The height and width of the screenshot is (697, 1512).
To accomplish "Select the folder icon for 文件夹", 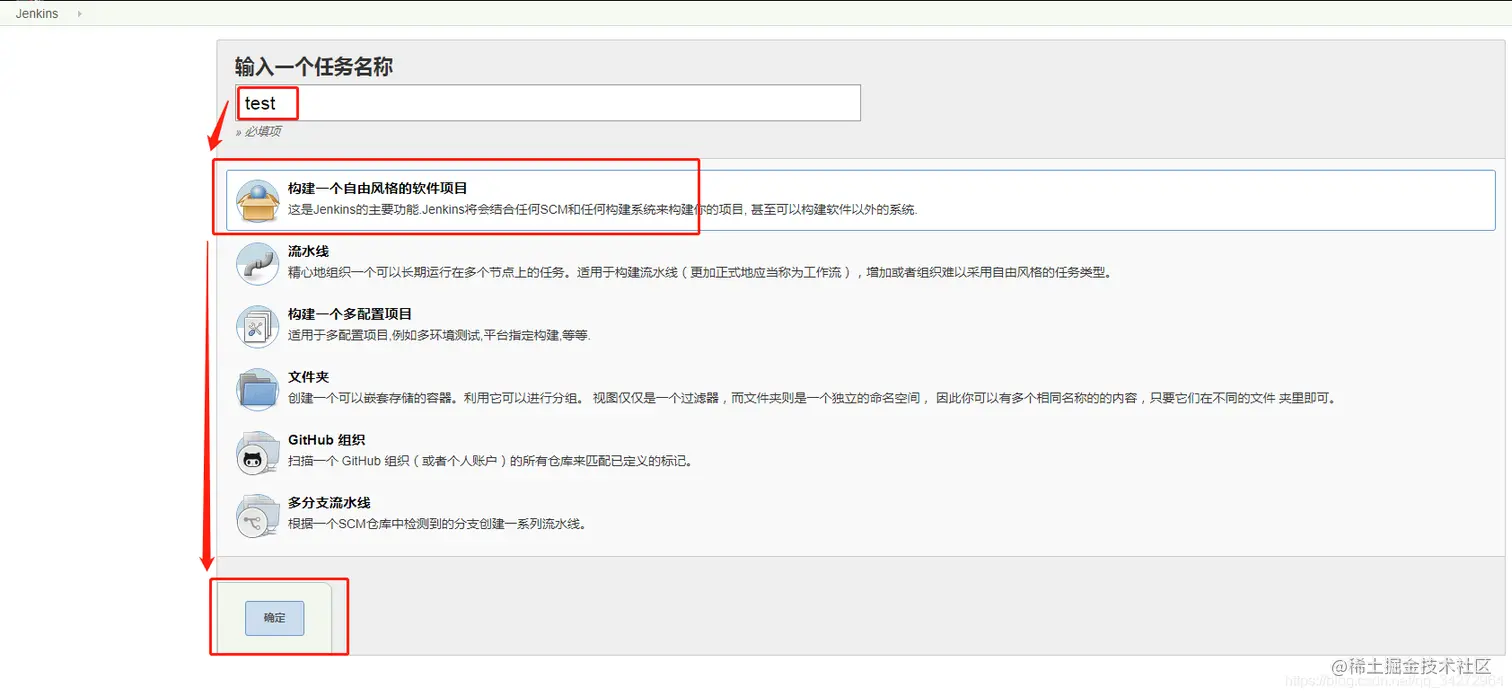I will 257,389.
